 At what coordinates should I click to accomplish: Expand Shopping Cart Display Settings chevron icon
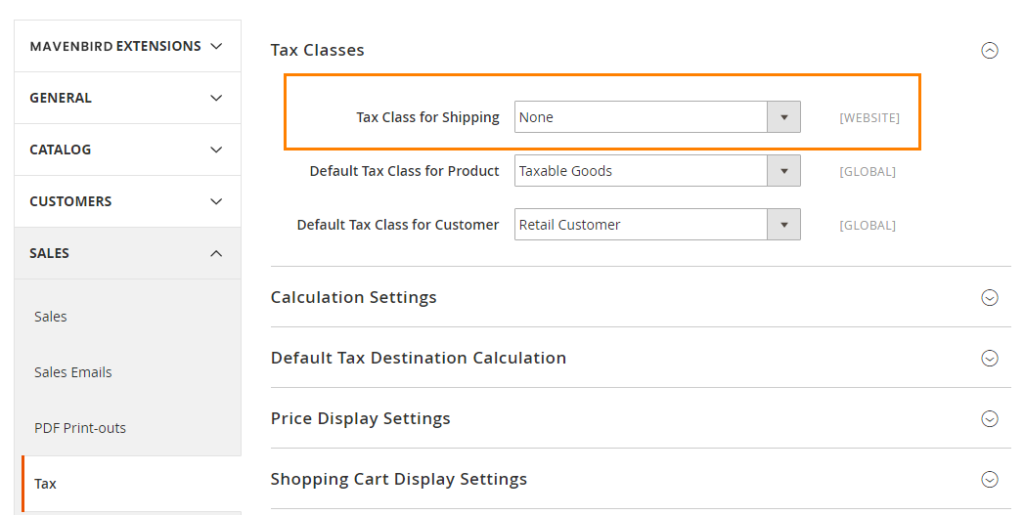coord(989,479)
